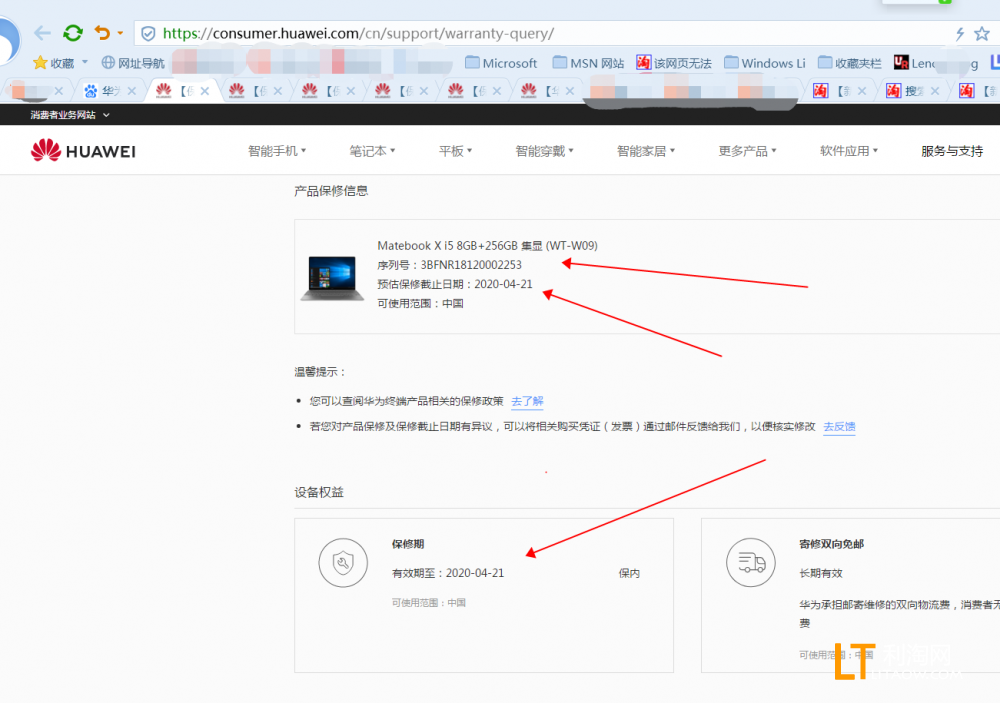This screenshot has width=1000, height=703.
Task: Open the MSN 网站 bookmark folder
Action: pos(588,63)
